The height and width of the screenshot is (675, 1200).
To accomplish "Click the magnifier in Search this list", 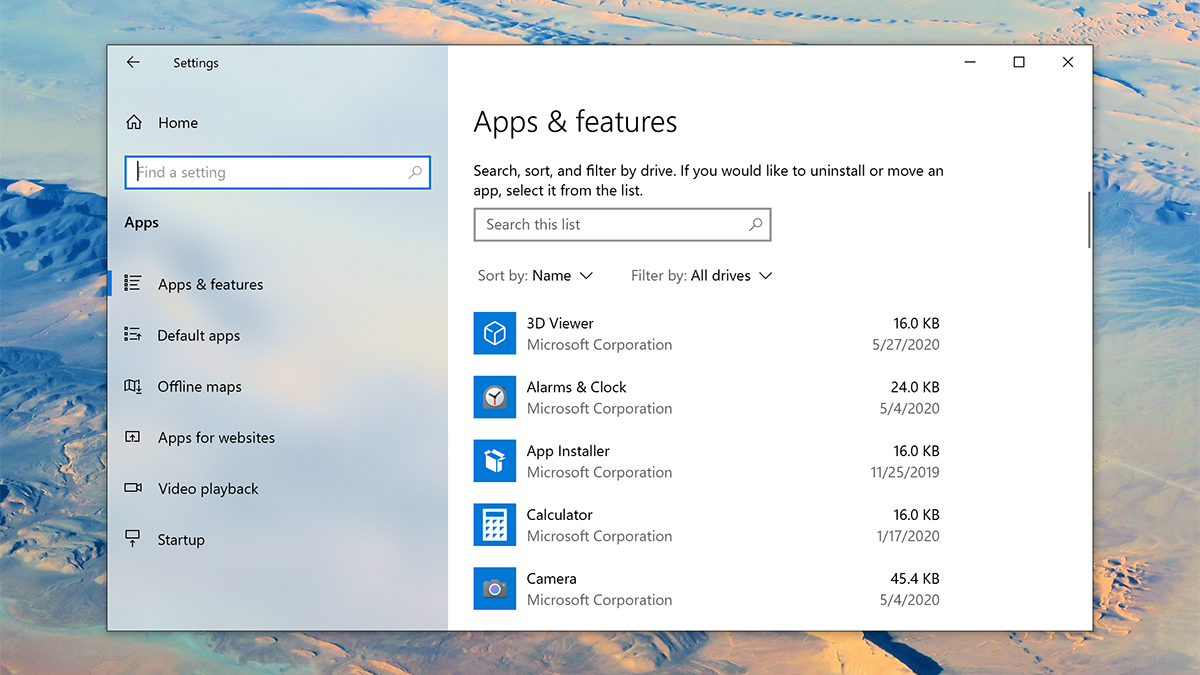I will point(756,225).
